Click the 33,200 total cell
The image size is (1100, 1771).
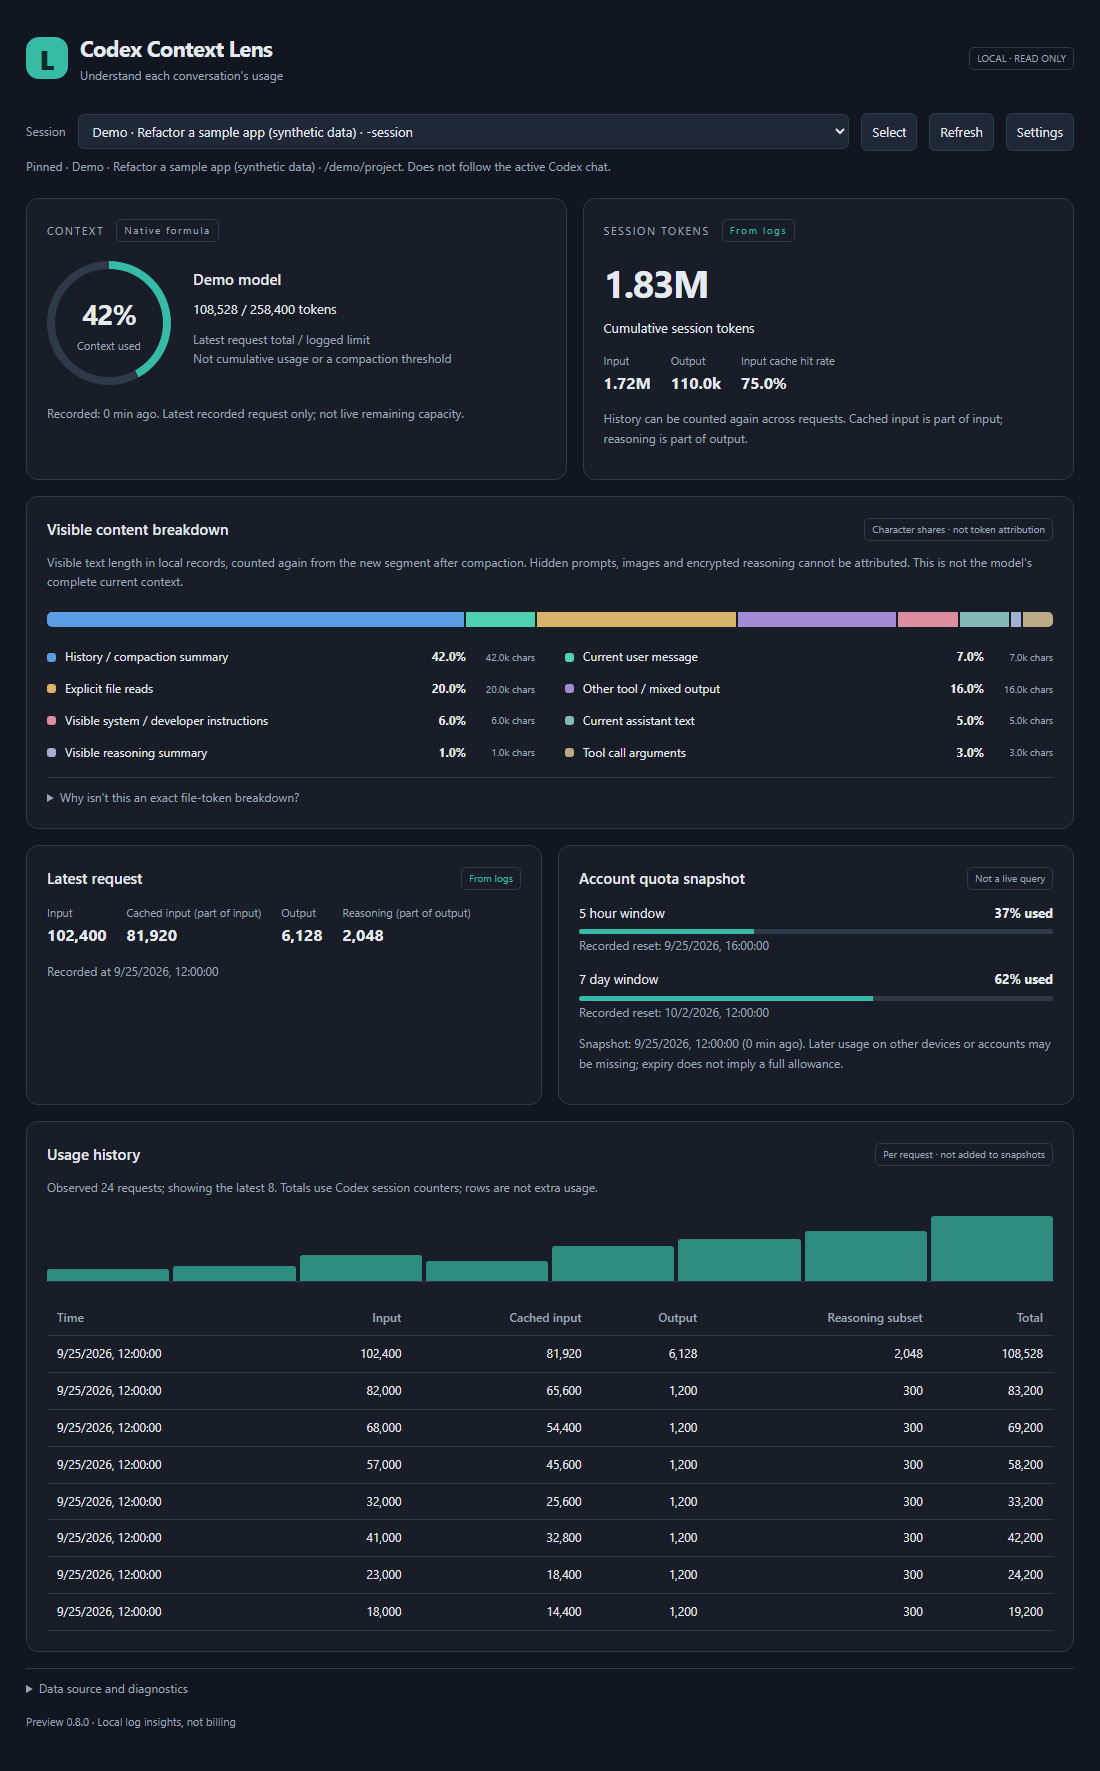coord(1025,1502)
